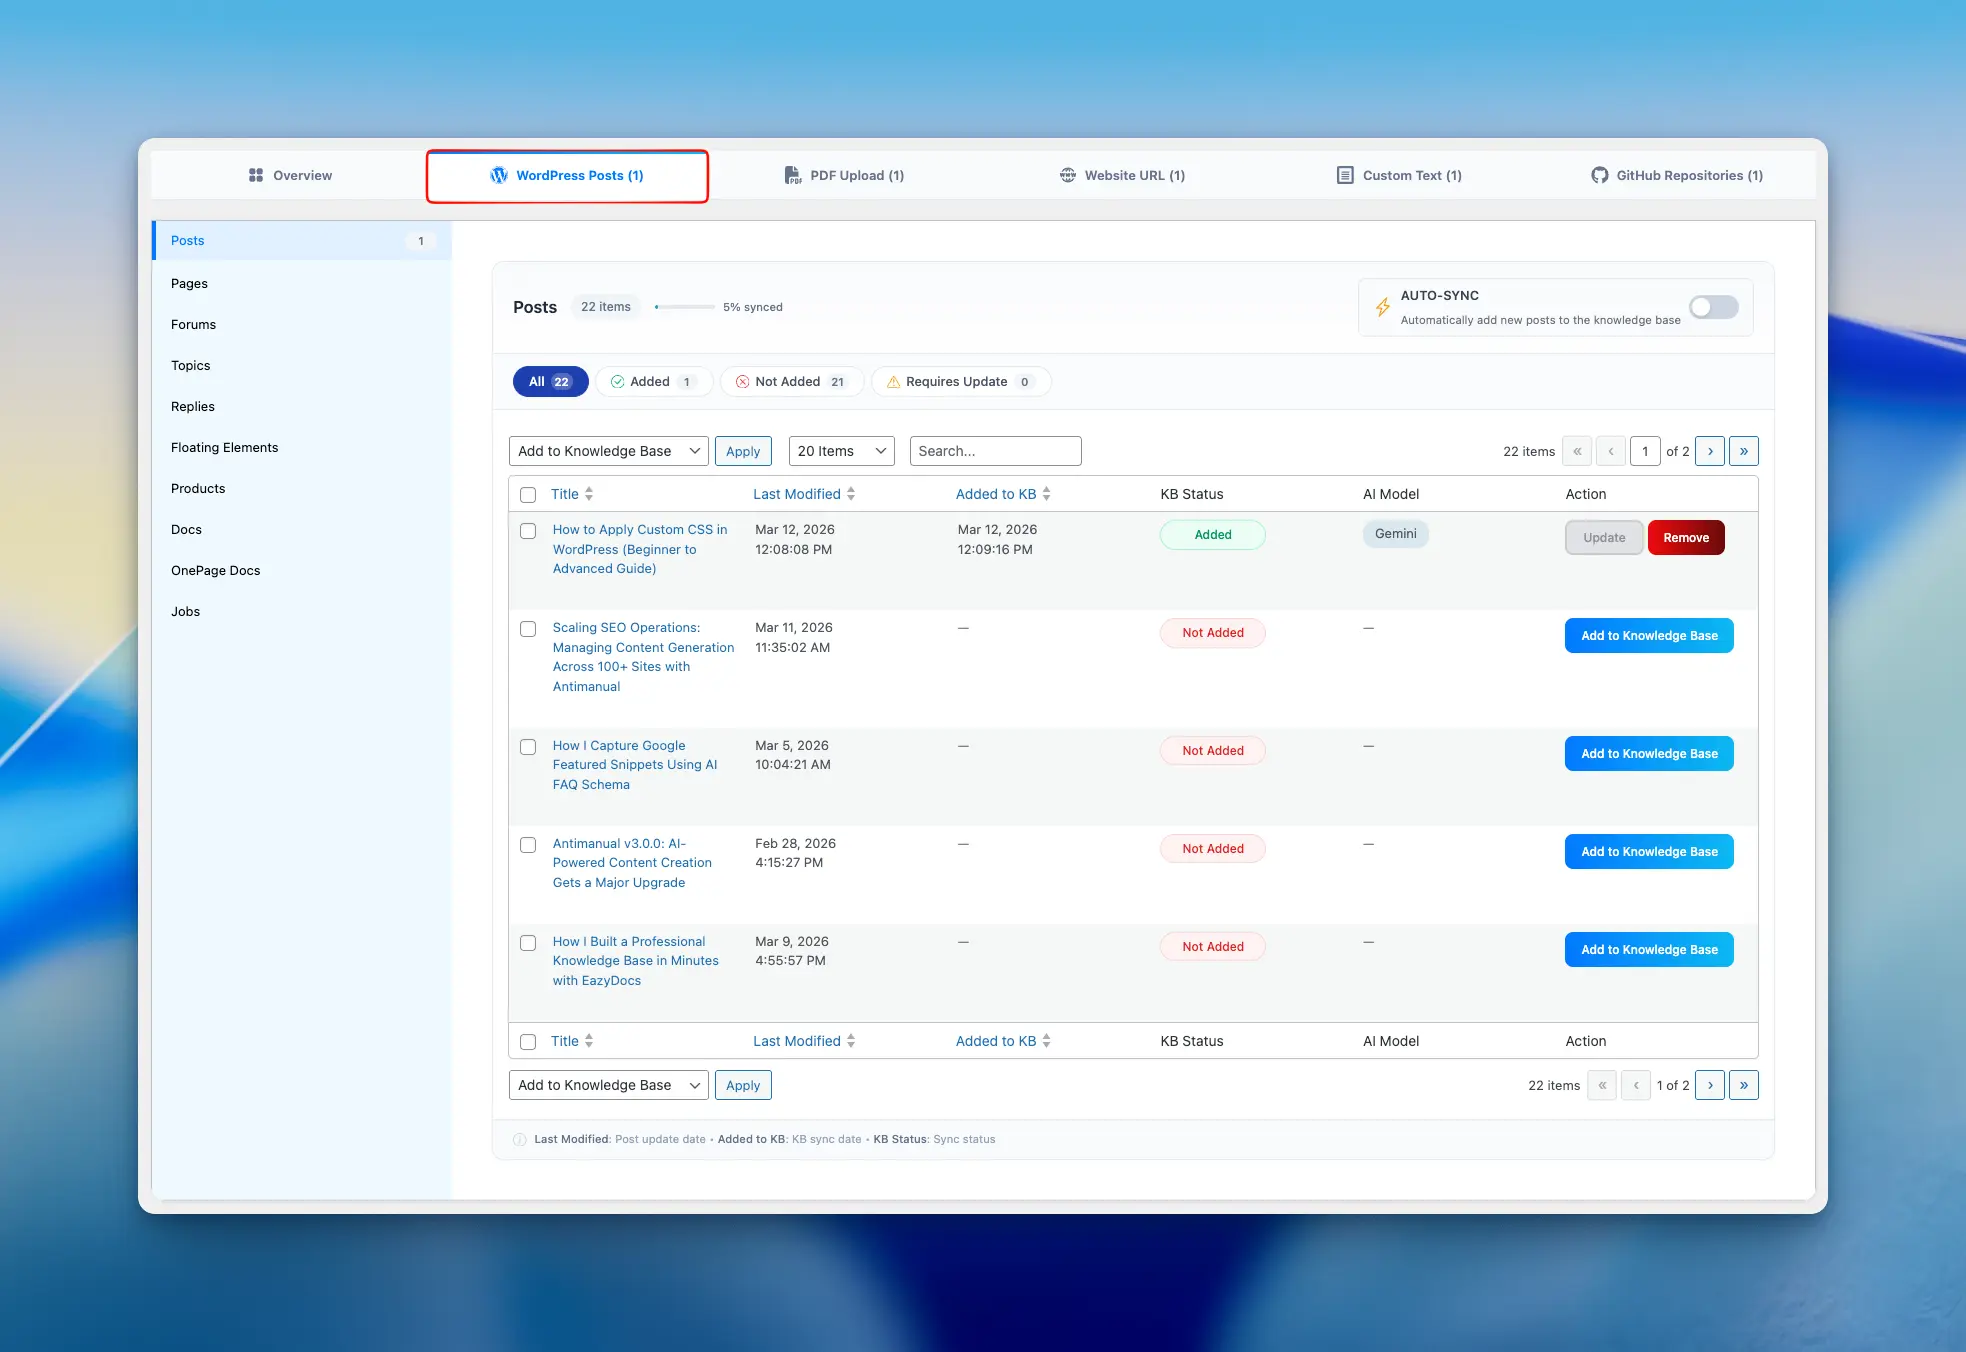Click the WordPress logo icon in tabs
The height and width of the screenshot is (1352, 1966).
498,175
